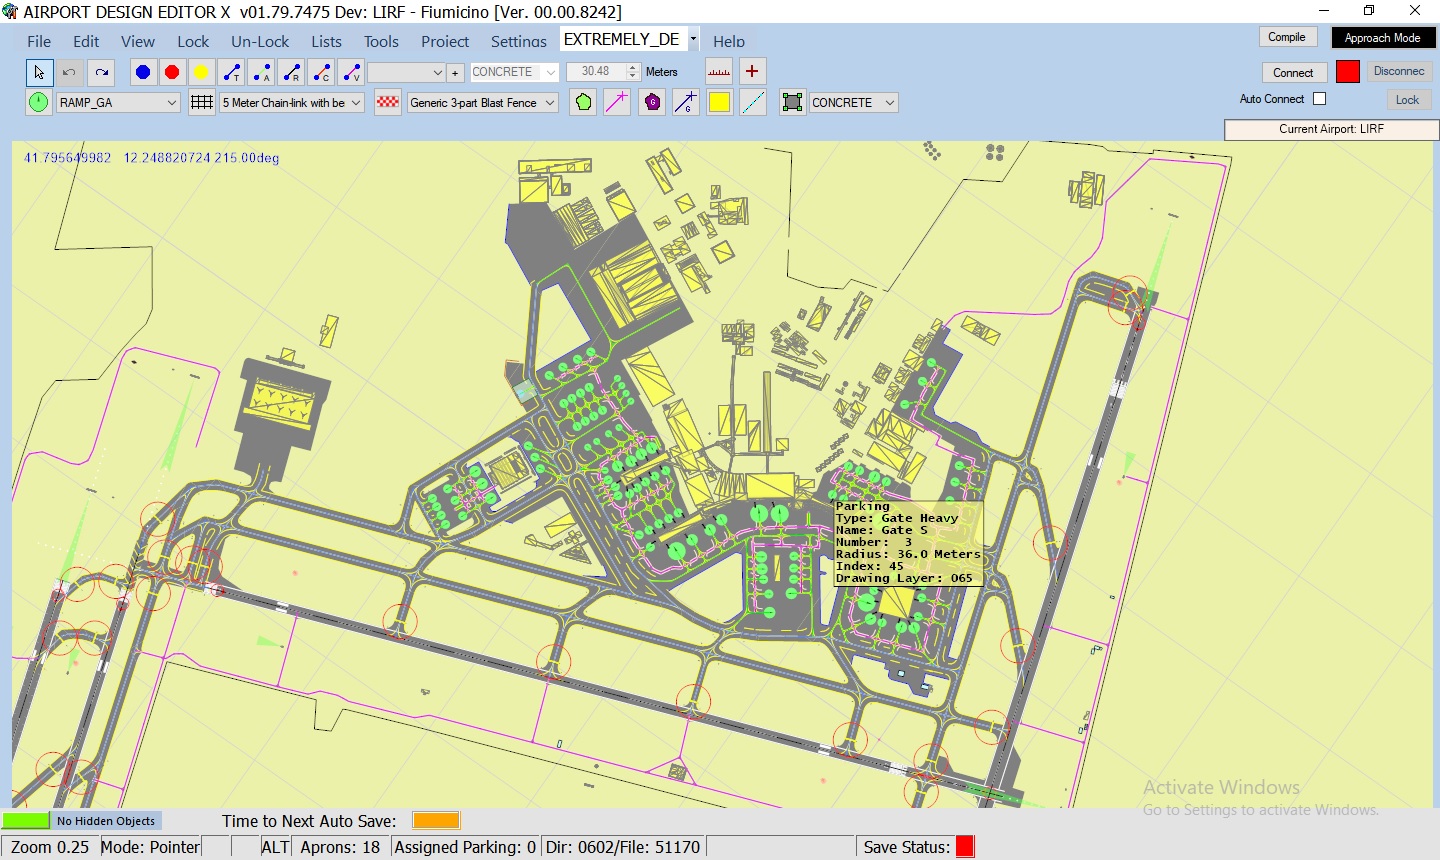This screenshot has height=860, width=1440.
Task: Toggle Approach Mode
Action: pyautogui.click(x=1383, y=37)
